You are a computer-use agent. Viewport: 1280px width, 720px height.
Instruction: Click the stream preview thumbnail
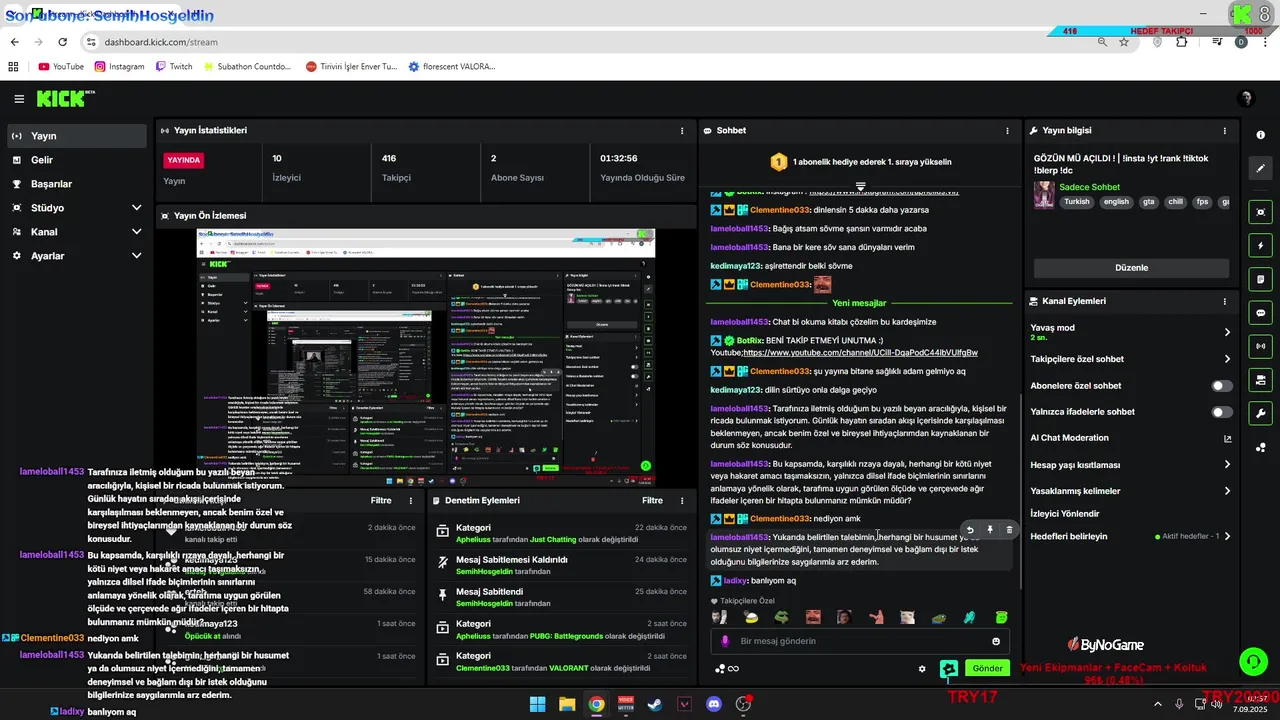pyautogui.click(x=425, y=358)
